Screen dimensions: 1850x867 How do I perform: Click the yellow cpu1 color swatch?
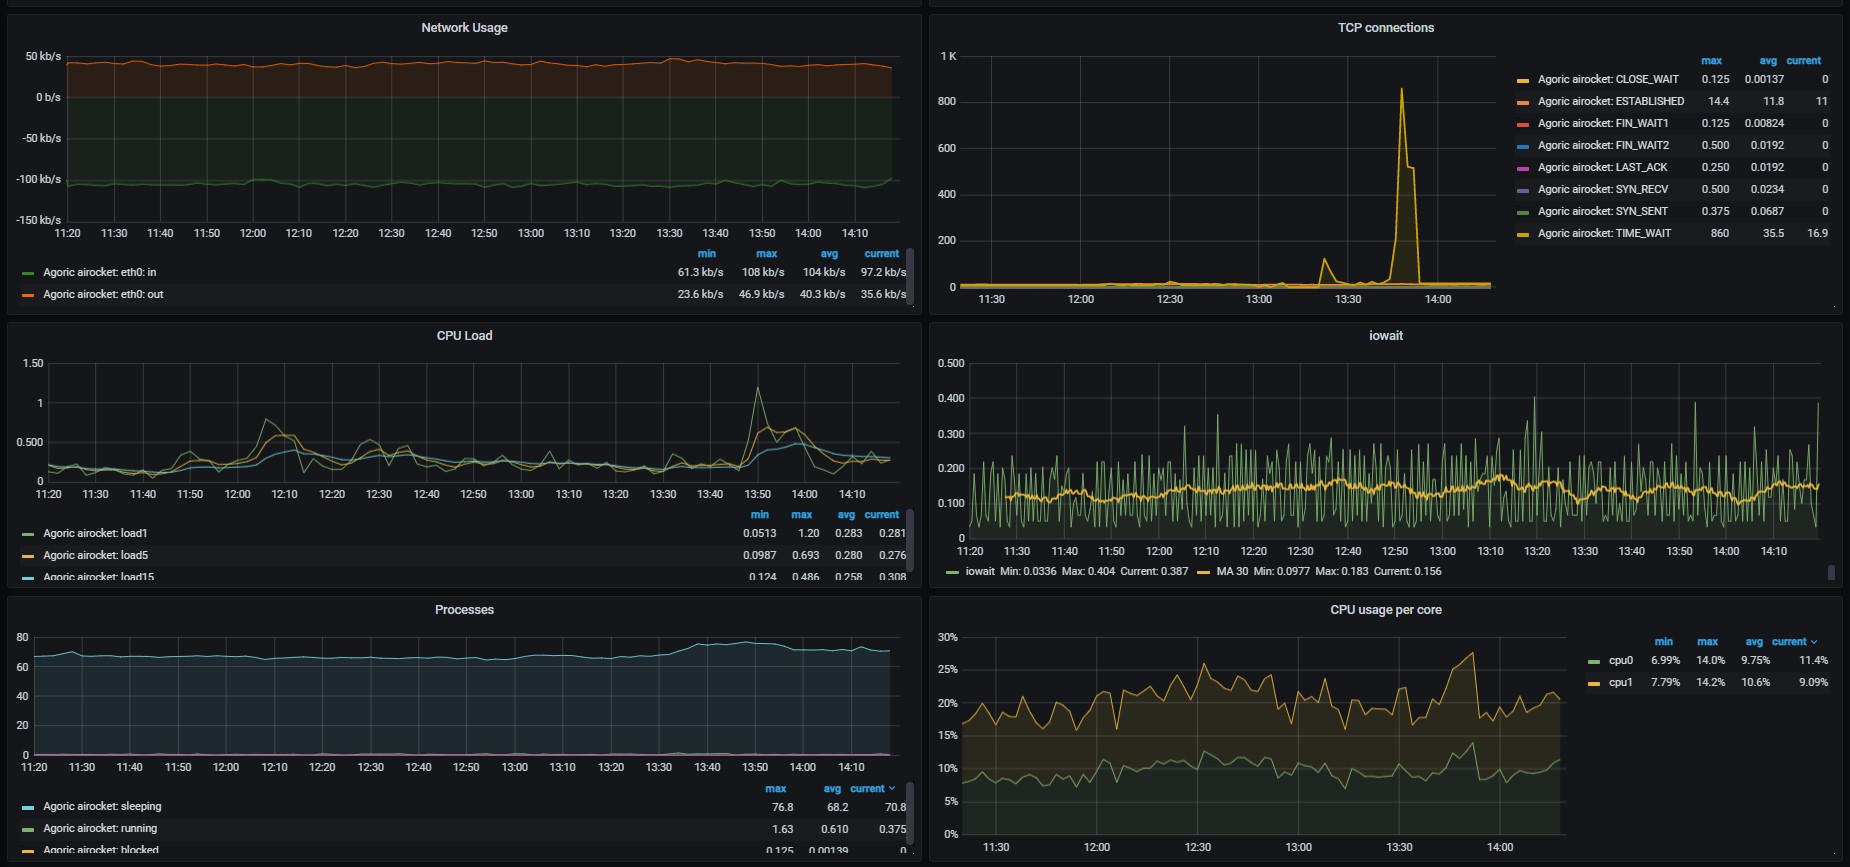[x=1594, y=683]
